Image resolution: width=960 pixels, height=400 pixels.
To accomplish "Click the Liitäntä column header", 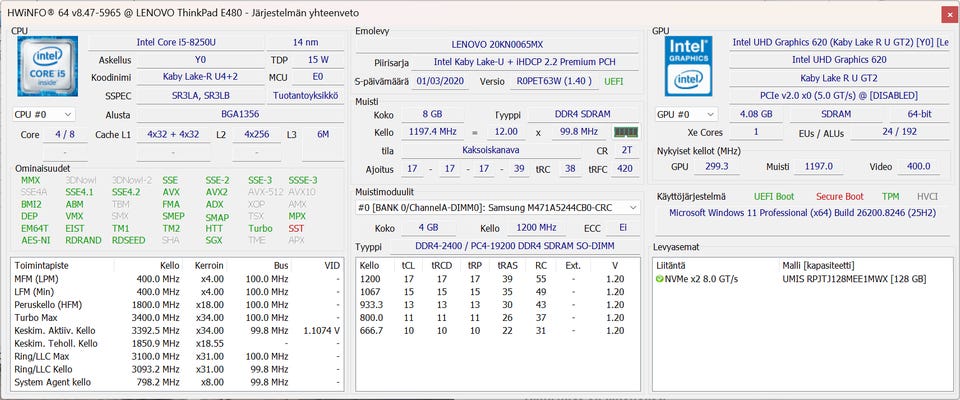I will [x=671, y=265].
